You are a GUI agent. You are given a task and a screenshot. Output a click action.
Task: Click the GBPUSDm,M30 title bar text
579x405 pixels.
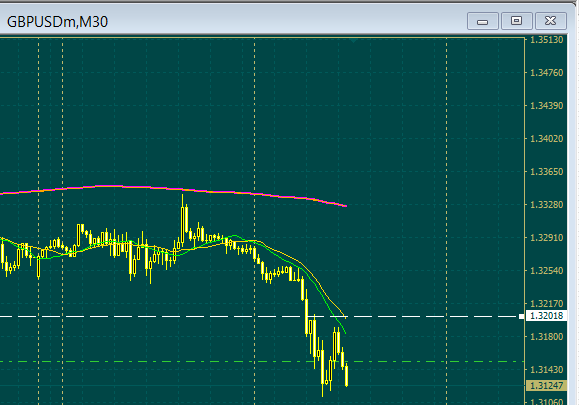click(x=57, y=22)
